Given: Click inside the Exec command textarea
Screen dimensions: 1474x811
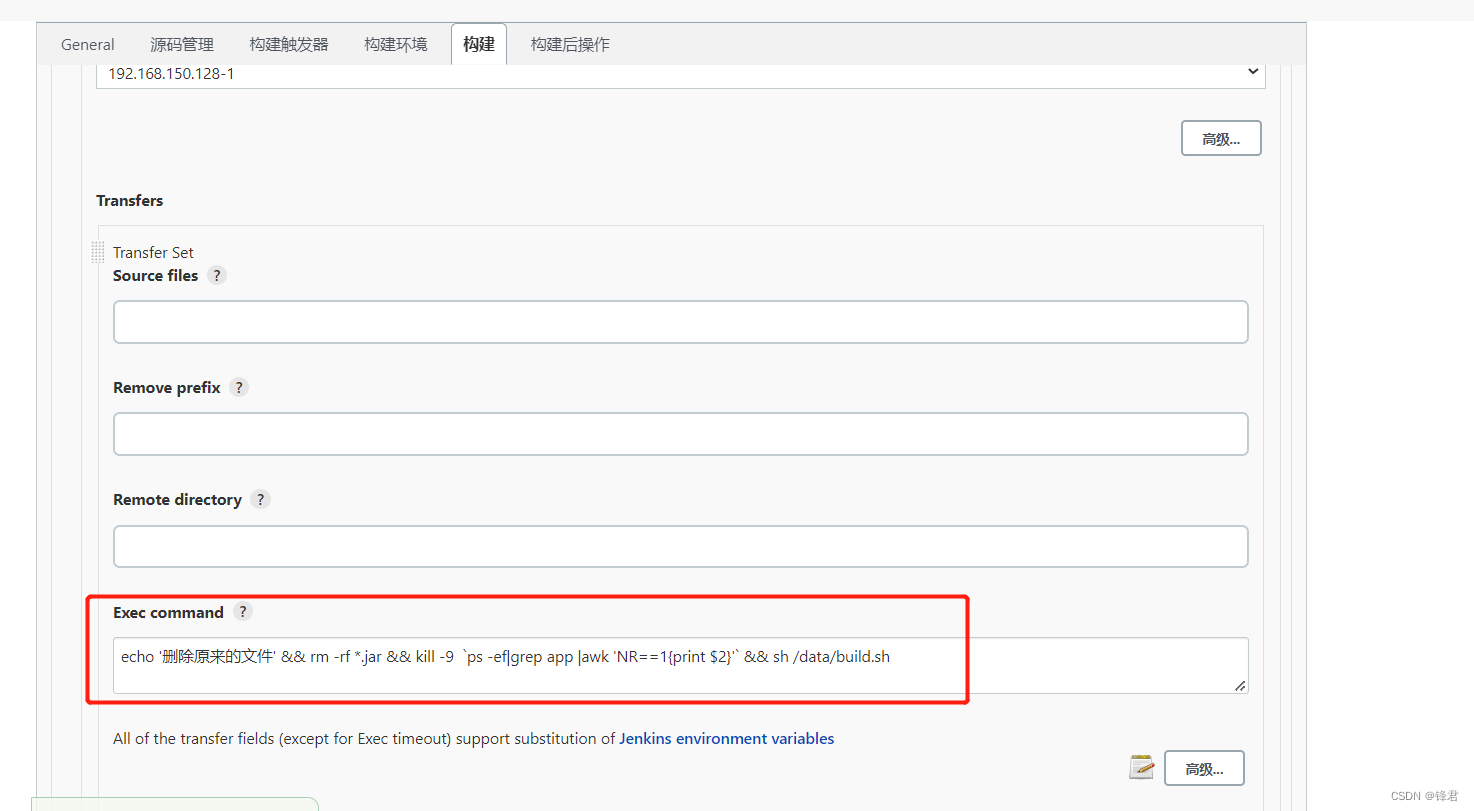Looking at the screenshot, I should point(681,666).
